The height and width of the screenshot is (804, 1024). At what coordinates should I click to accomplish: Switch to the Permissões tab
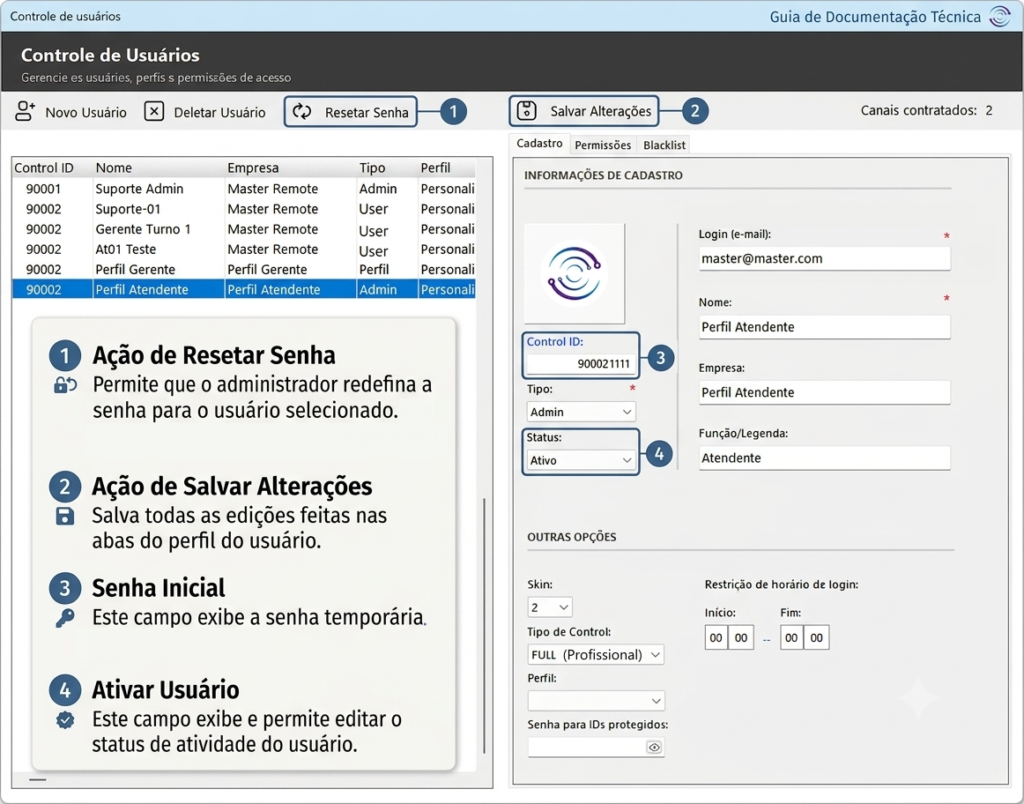pyautogui.click(x=603, y=145)
